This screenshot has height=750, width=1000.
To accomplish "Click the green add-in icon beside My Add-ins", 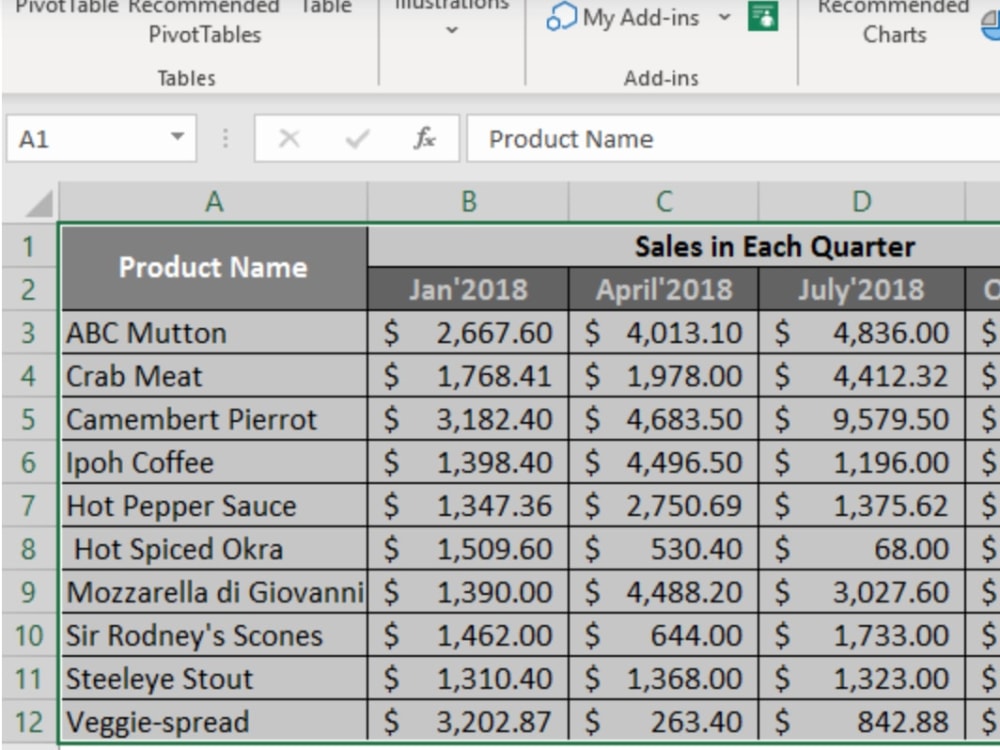I will [763, 16].
